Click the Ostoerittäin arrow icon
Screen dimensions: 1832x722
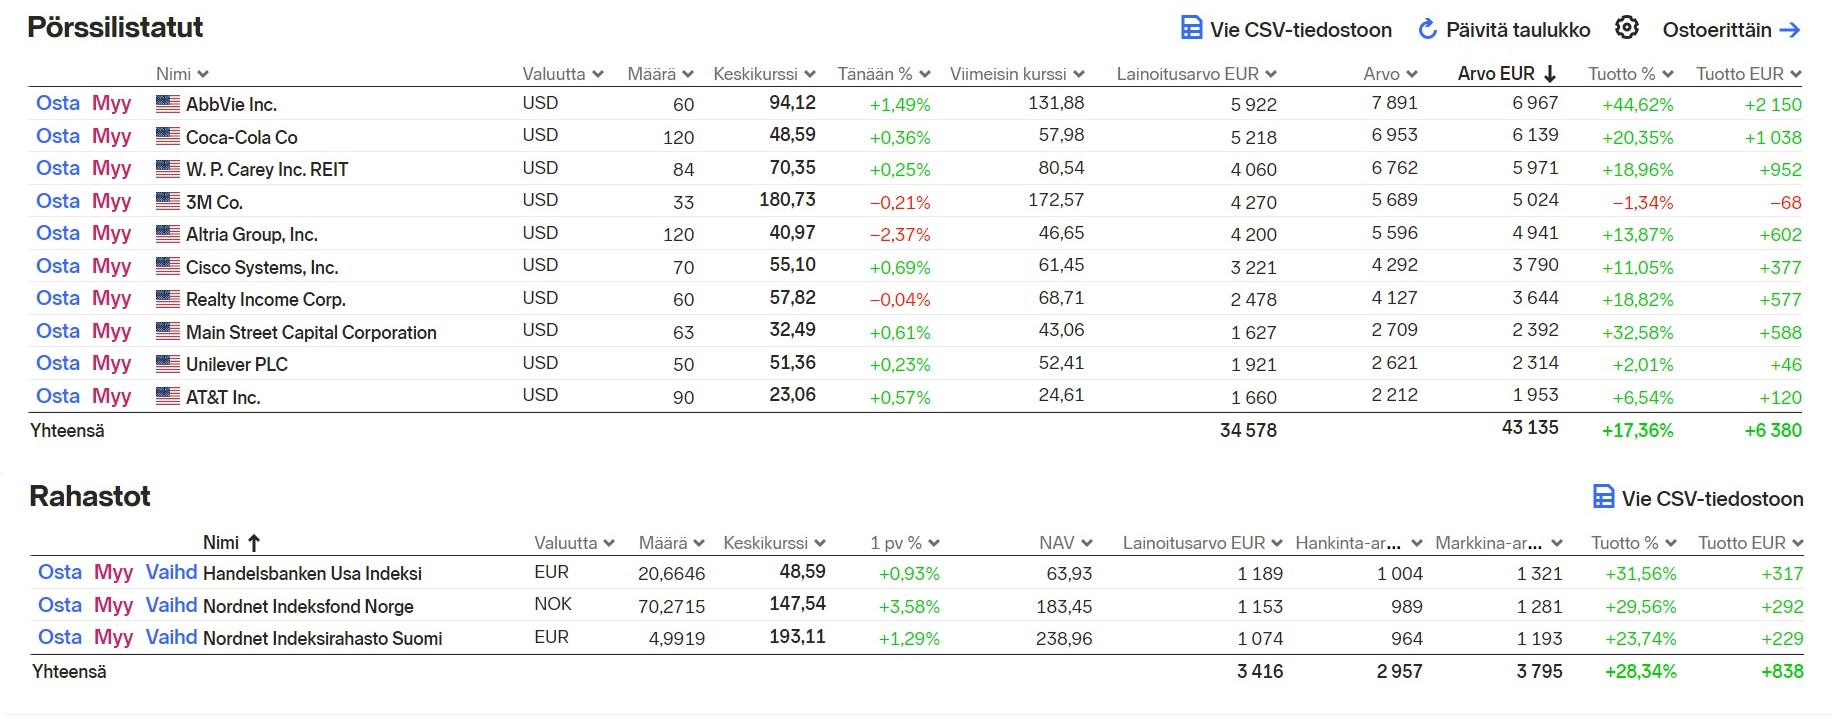pyautogui.click(x=1790, y=30)
